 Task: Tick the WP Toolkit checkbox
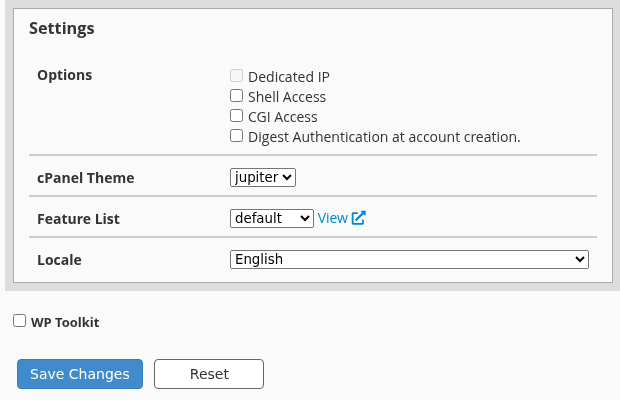(x=19, y=321)
